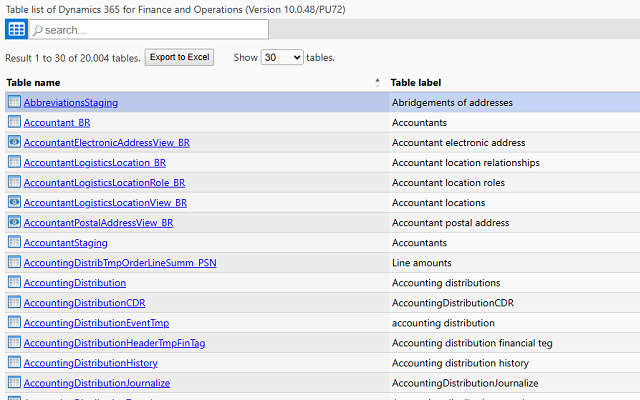Image resolution: width=640 pixels, height=400 pixels.
Task: Open the Accountant_BR table link
Action: [x=57, y=123]
